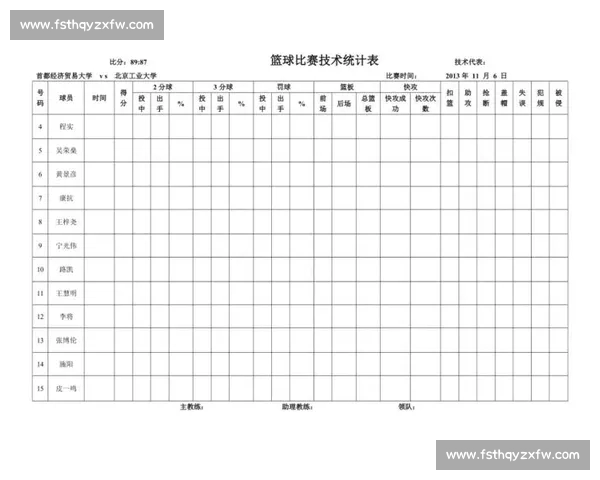Image resolution: width=600 pixels, height=480 pixels.
Task: Click the 犯规 column header
Action: 540,98
